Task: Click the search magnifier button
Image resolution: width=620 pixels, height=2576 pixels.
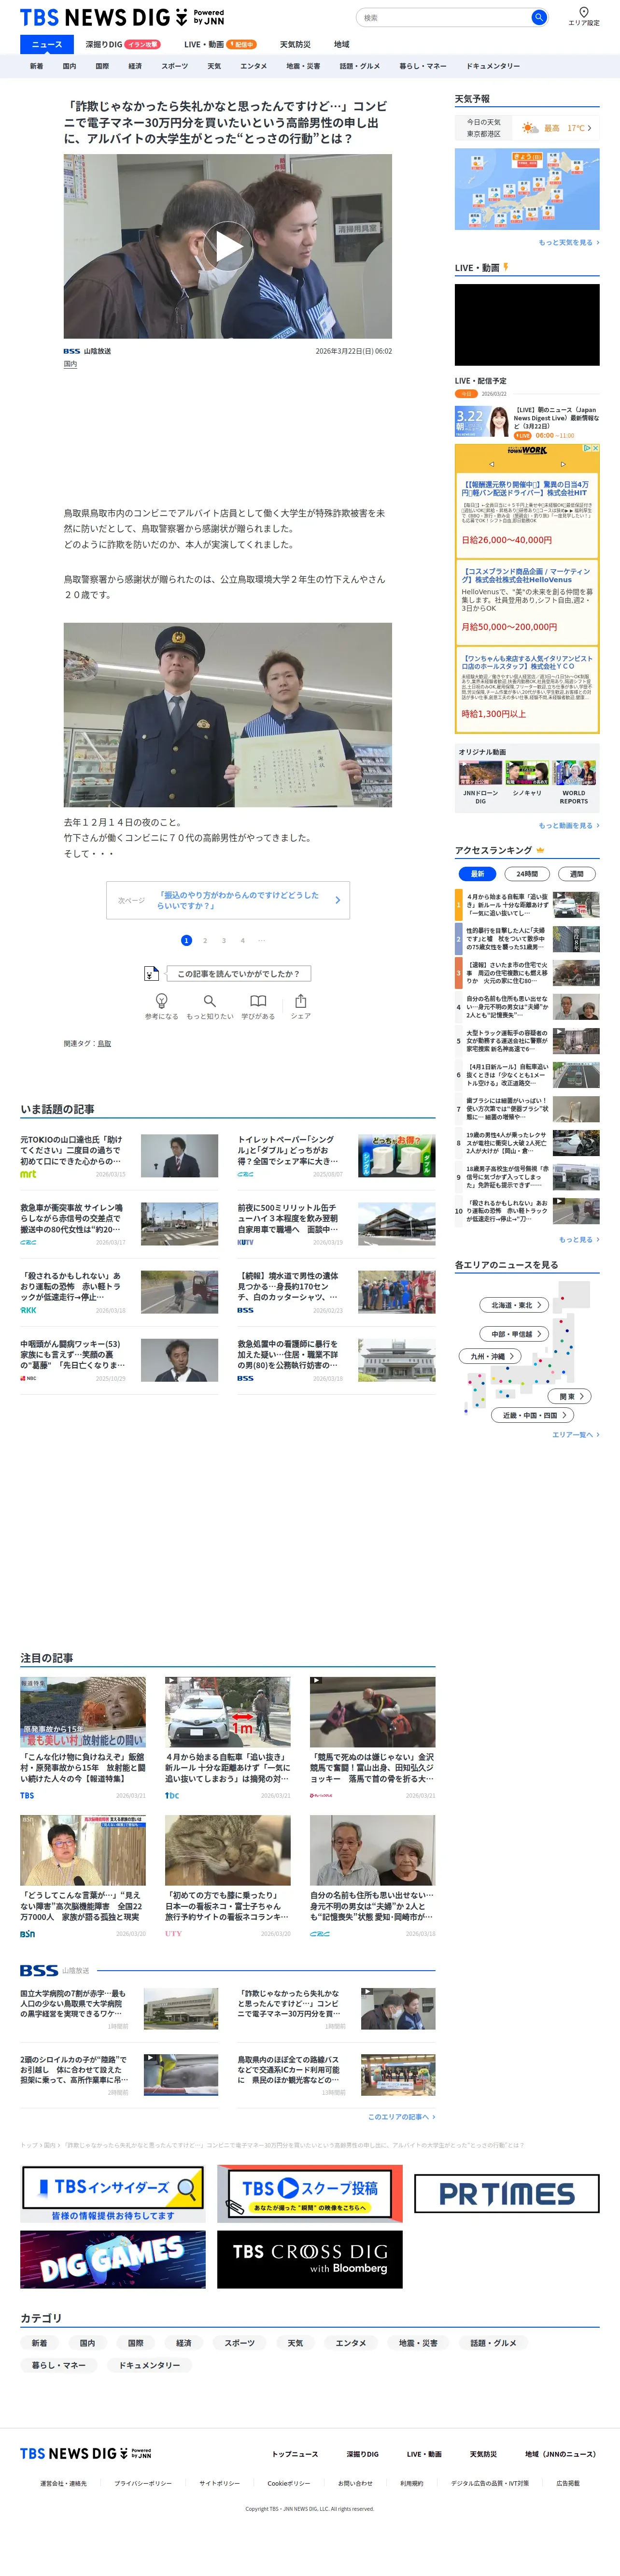Action: [x=538, y=17]
